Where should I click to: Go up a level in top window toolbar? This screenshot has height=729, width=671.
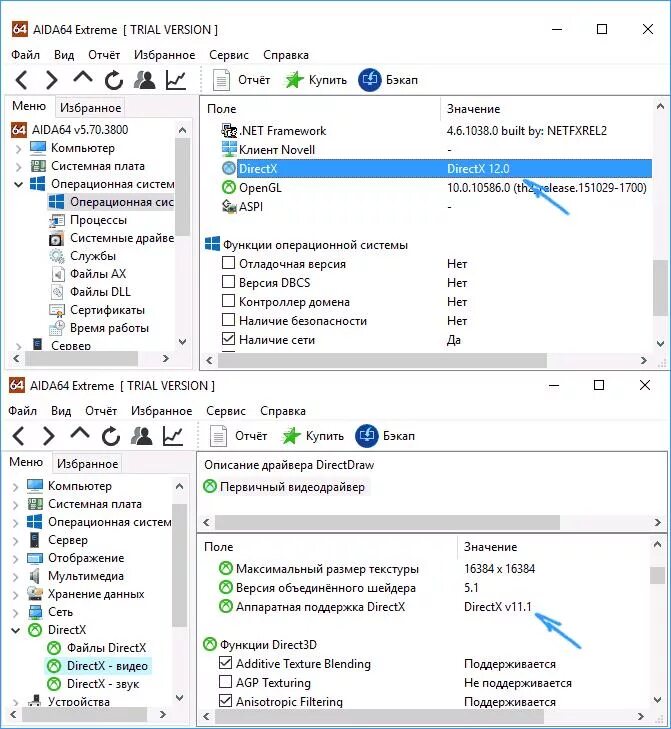point(83,78)
